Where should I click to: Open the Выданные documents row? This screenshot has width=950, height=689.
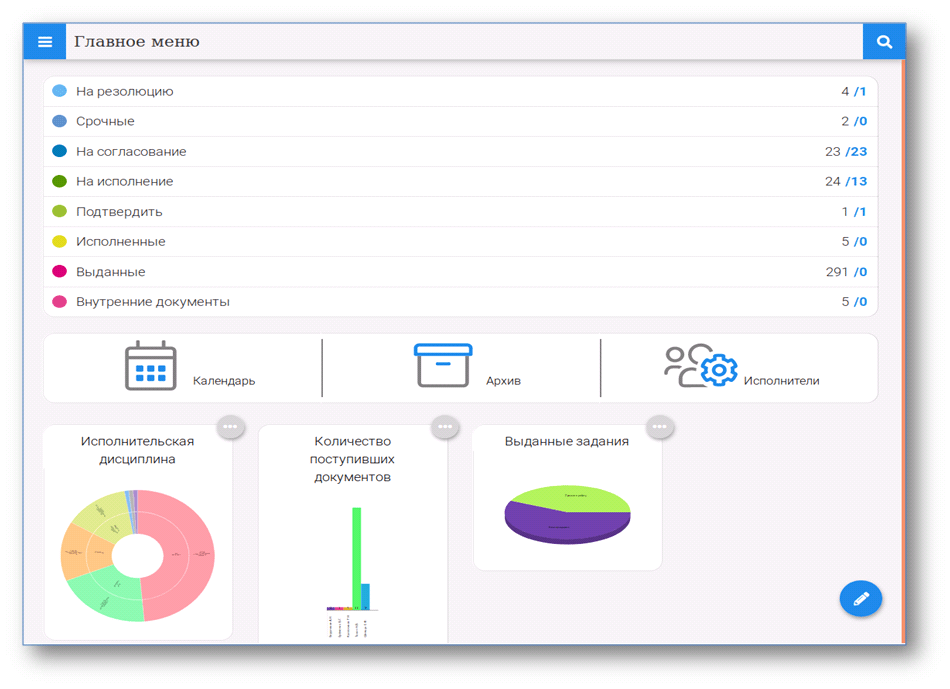tap(111, 271)
